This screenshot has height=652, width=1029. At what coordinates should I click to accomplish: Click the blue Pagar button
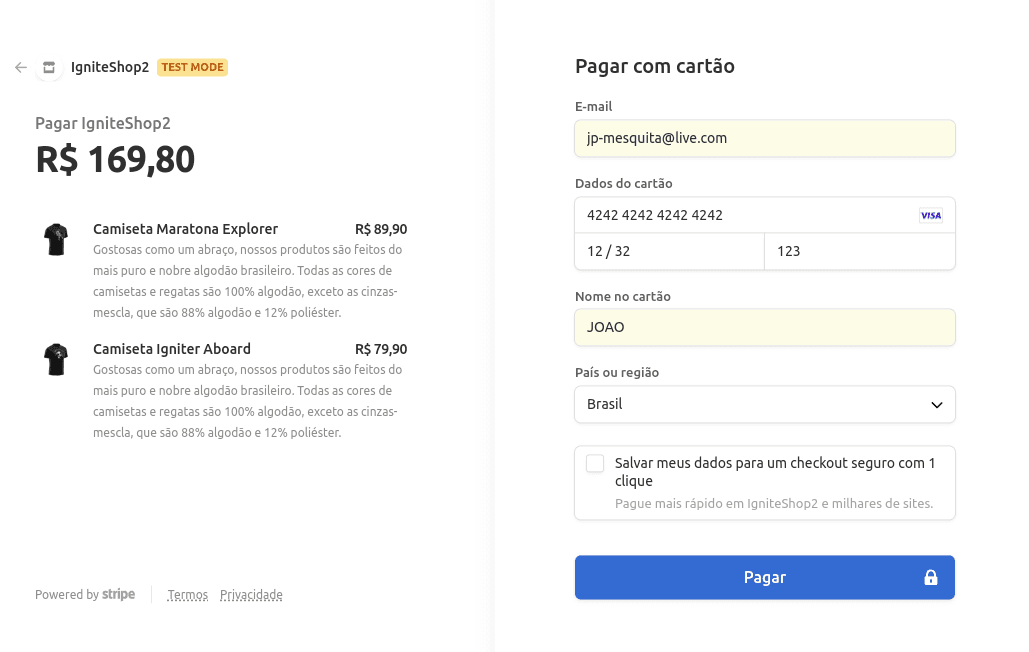click(765, 577)
